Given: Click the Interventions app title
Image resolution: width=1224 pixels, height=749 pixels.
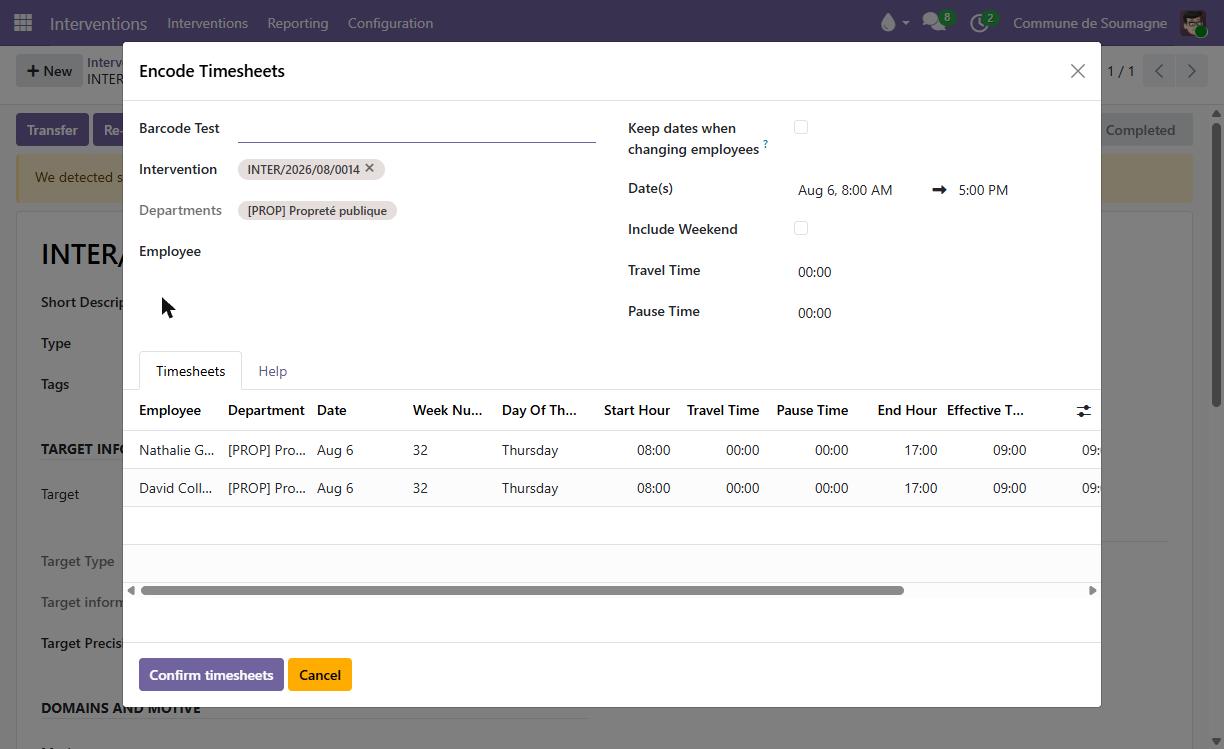Looking at the screenshot, I should click(98, 23).
